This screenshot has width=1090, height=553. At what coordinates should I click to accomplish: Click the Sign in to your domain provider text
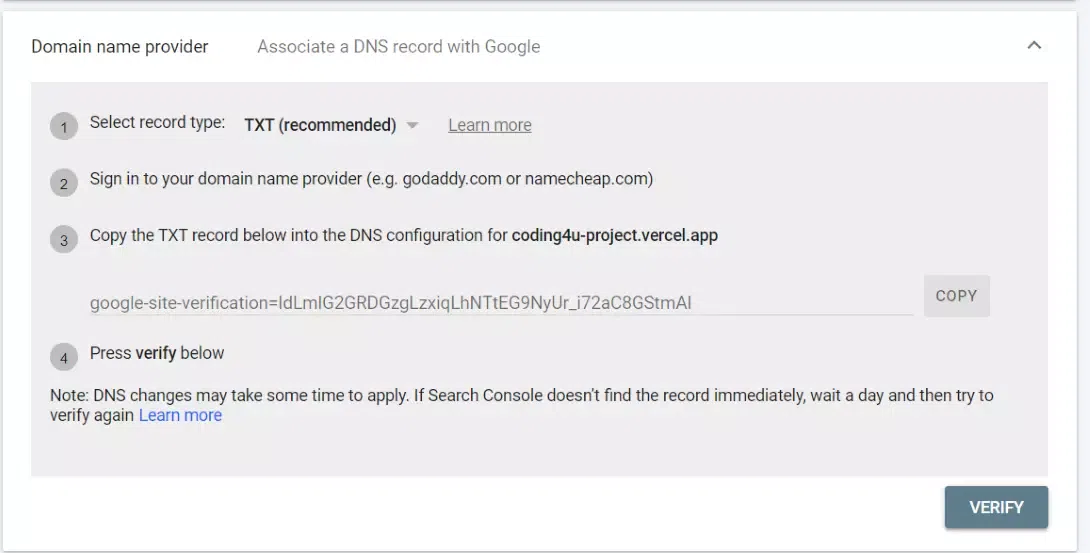pos(371,179)
